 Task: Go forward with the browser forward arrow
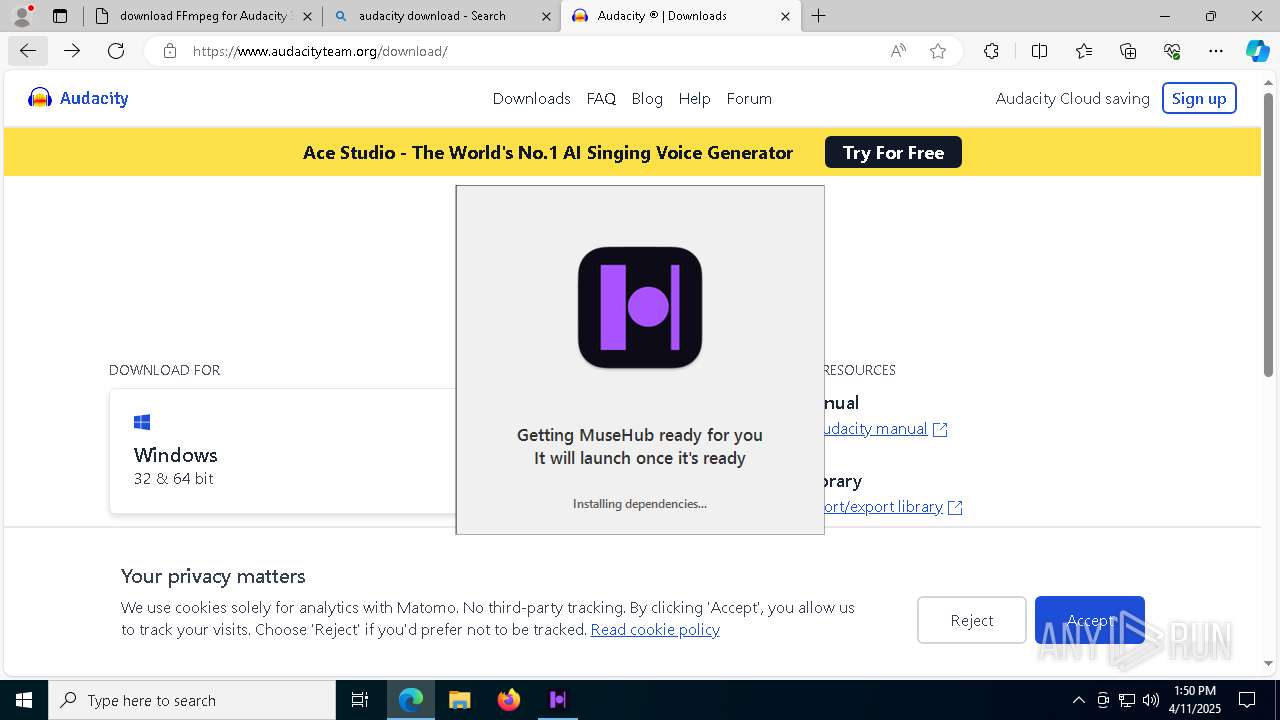click(72, 51)
